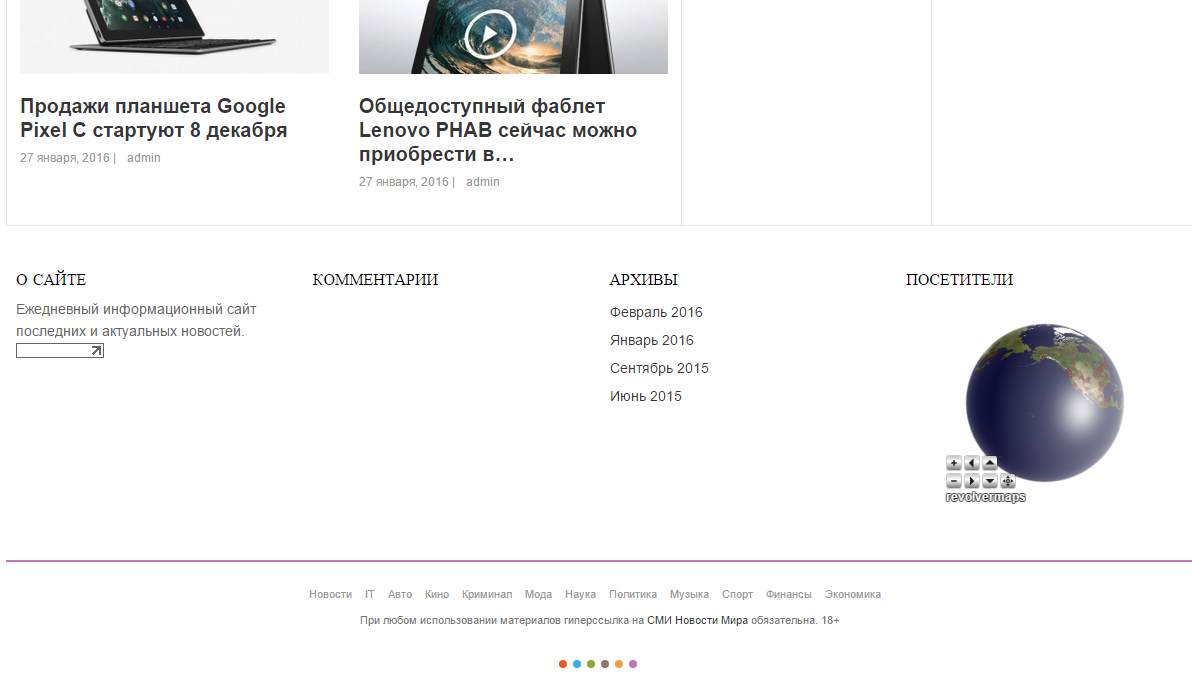Go to Финансы in footer menu

click(788, 594)
